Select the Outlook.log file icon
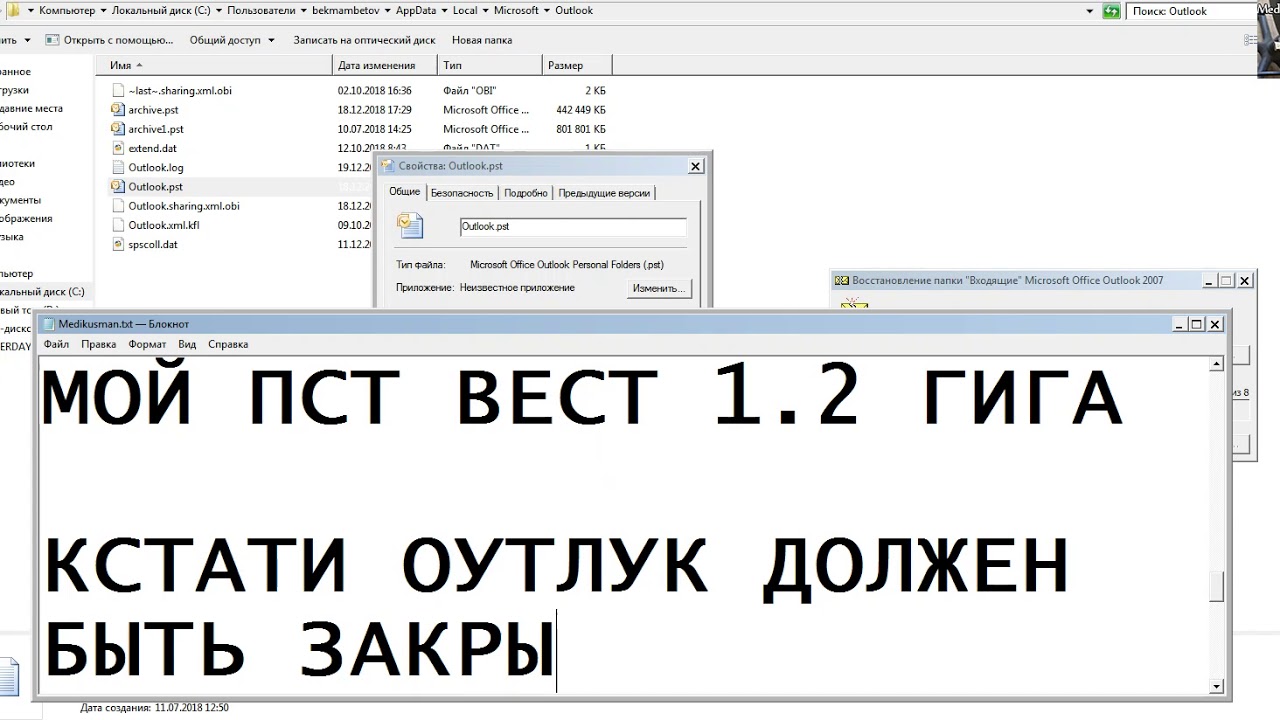 point(117,167)
